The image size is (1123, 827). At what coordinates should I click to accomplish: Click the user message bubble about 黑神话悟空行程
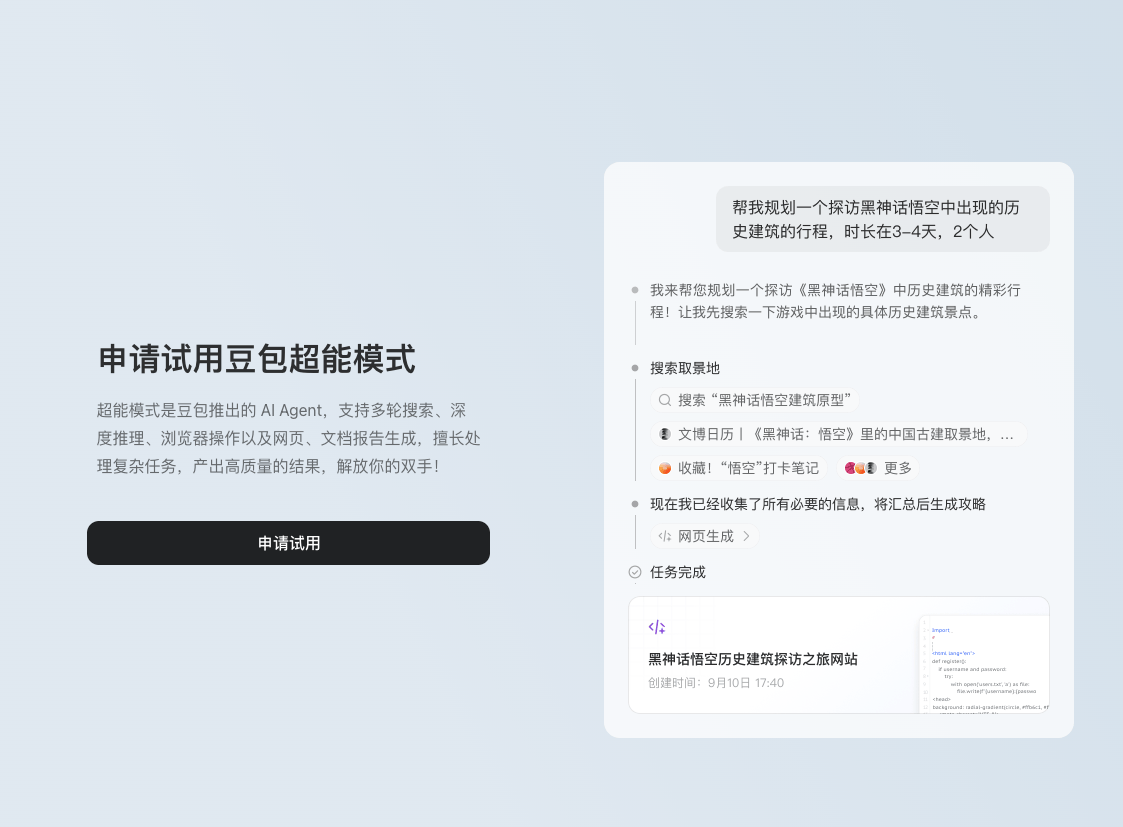882,219
